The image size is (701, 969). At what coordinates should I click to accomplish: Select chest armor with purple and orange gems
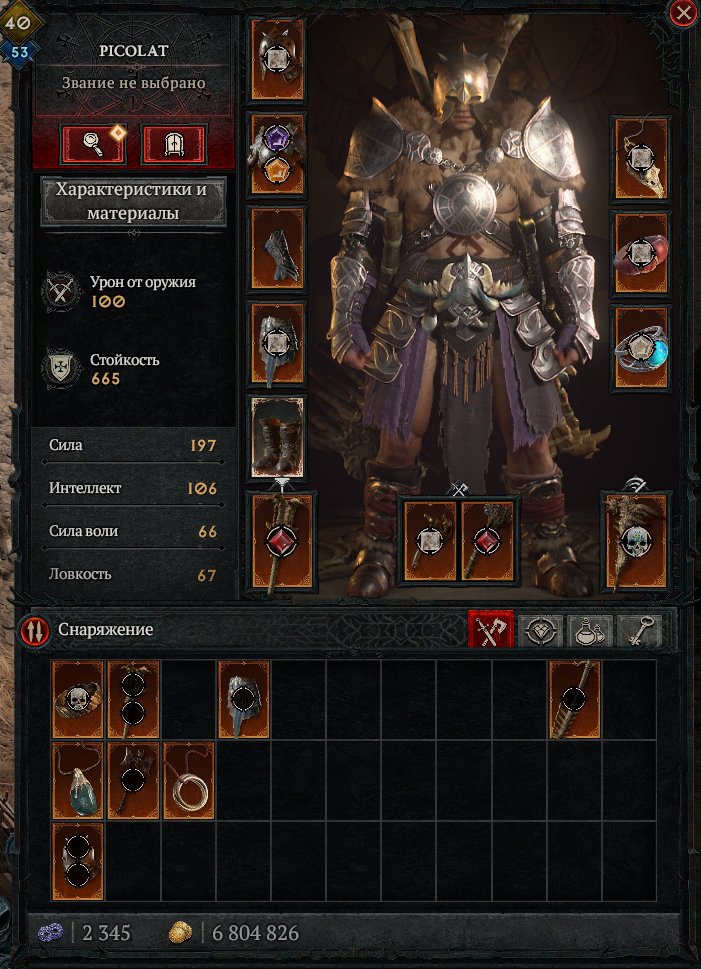pos(278,154)
